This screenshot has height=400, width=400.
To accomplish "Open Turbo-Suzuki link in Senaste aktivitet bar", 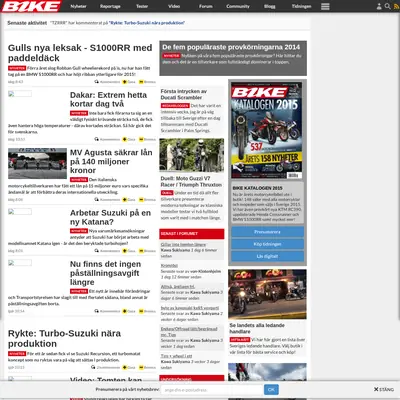I will click(147, 23).
